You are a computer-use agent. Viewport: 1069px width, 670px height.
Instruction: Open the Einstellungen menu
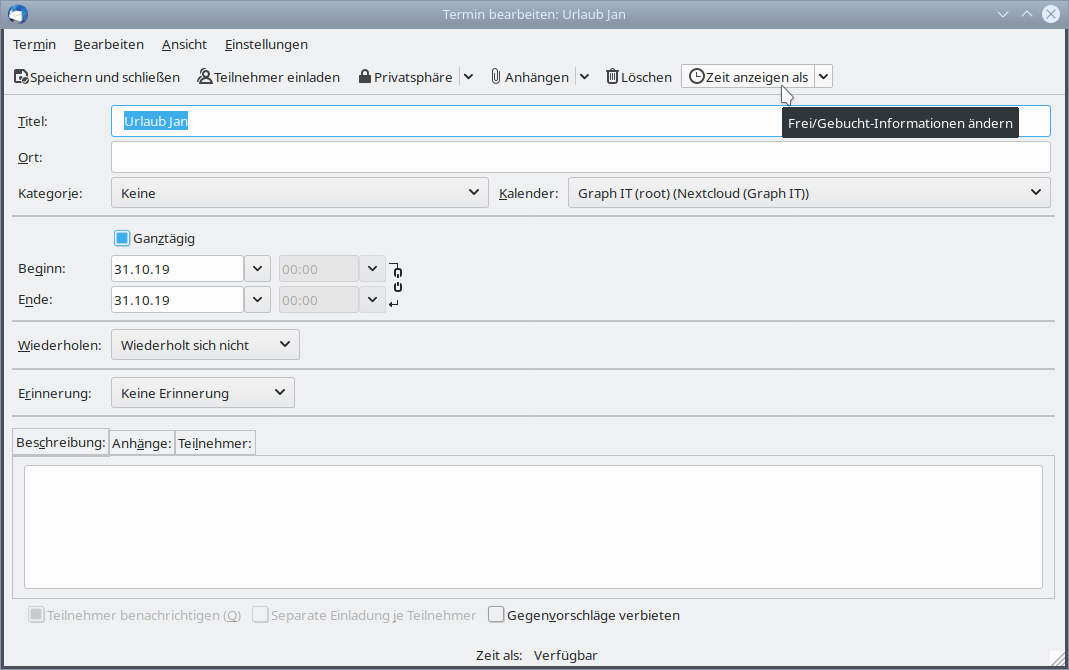click(266, 44)
